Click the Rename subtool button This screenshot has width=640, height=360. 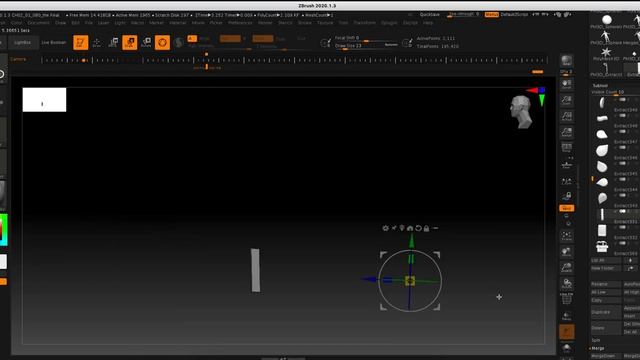(x=606, y=284)
